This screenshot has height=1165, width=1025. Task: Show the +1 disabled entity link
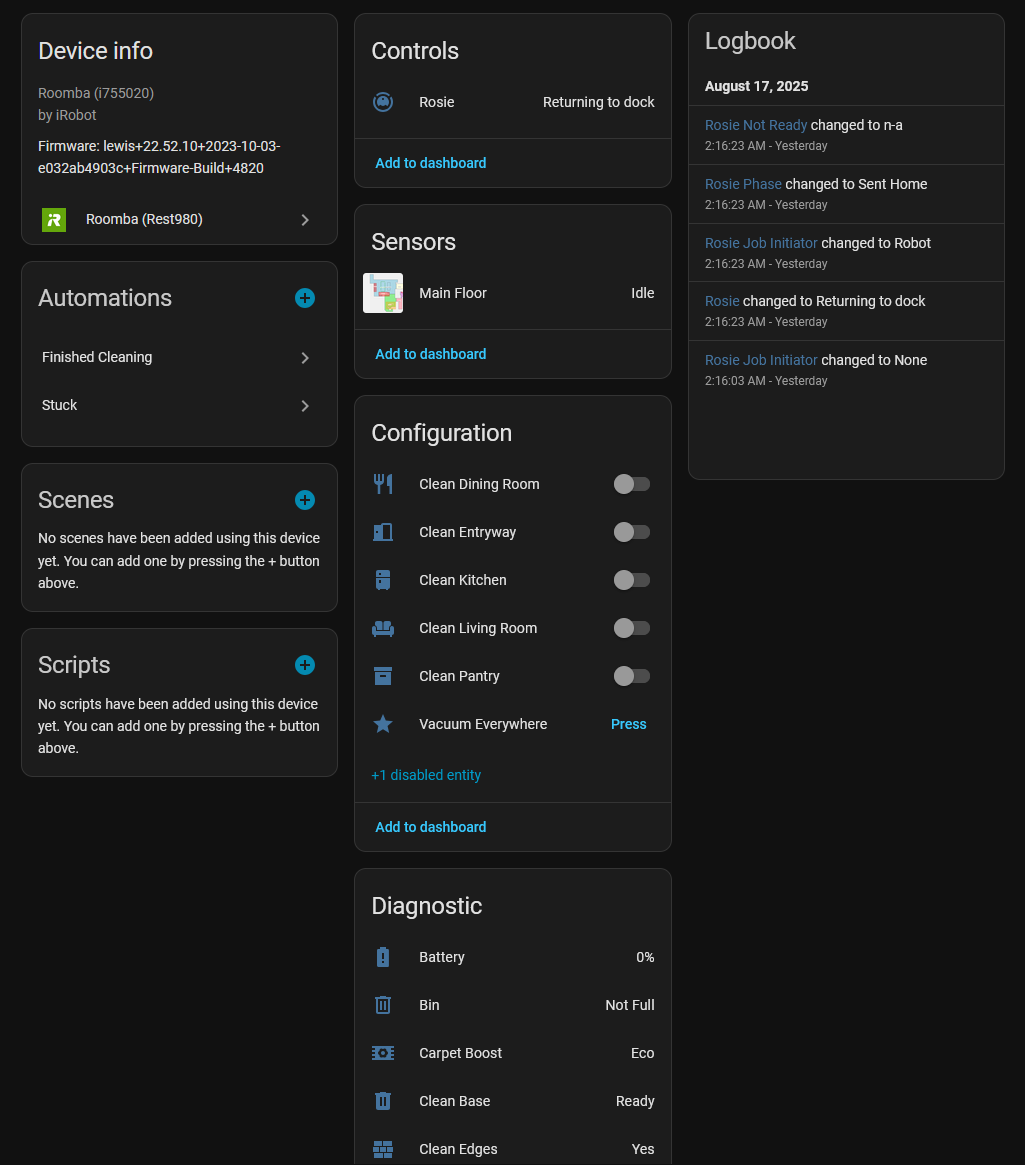(x=426, y=775)
